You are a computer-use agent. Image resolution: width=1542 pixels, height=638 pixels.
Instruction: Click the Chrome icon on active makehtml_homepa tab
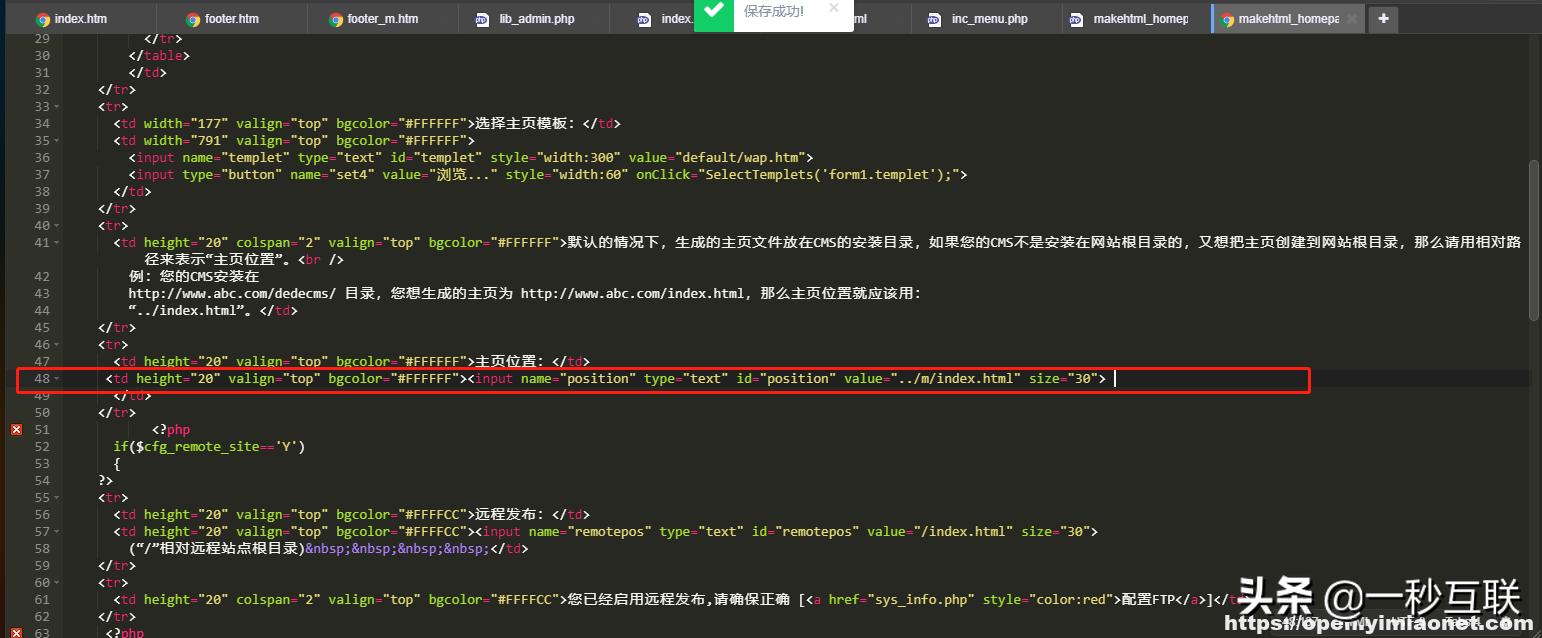coord(1227,18)
